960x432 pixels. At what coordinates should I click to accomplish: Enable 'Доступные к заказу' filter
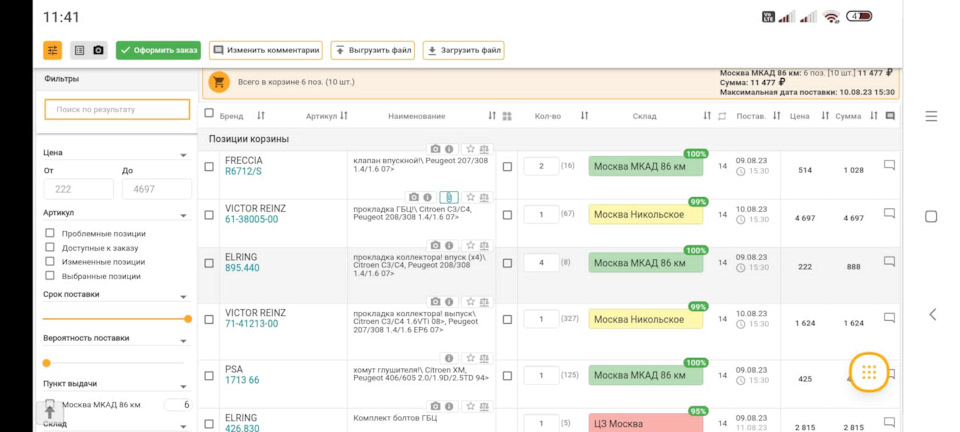click(x=50, y=247)
